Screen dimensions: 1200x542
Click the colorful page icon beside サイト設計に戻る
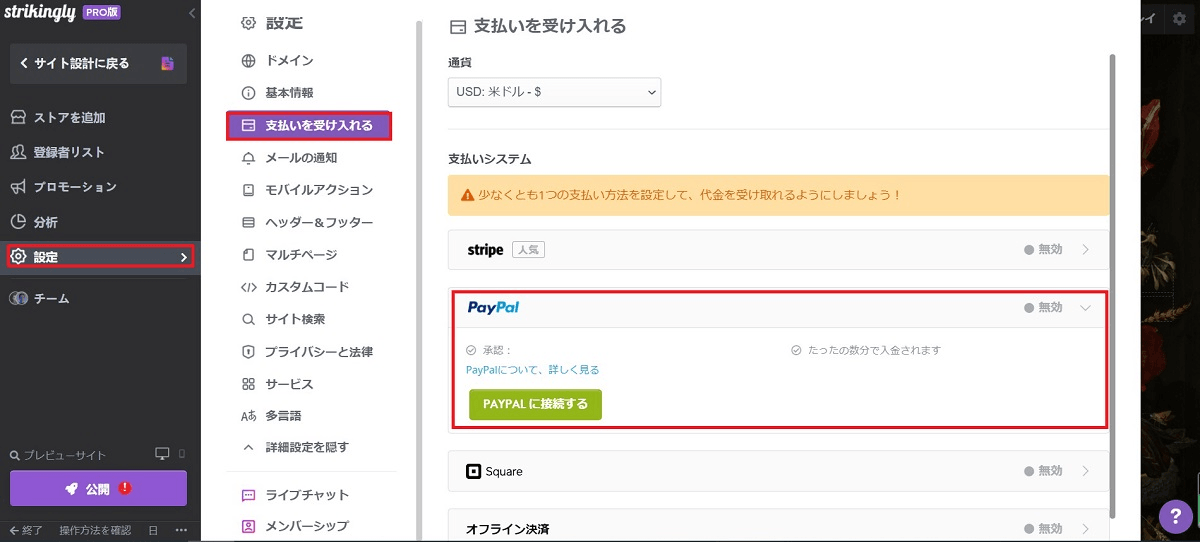(167, 63)
